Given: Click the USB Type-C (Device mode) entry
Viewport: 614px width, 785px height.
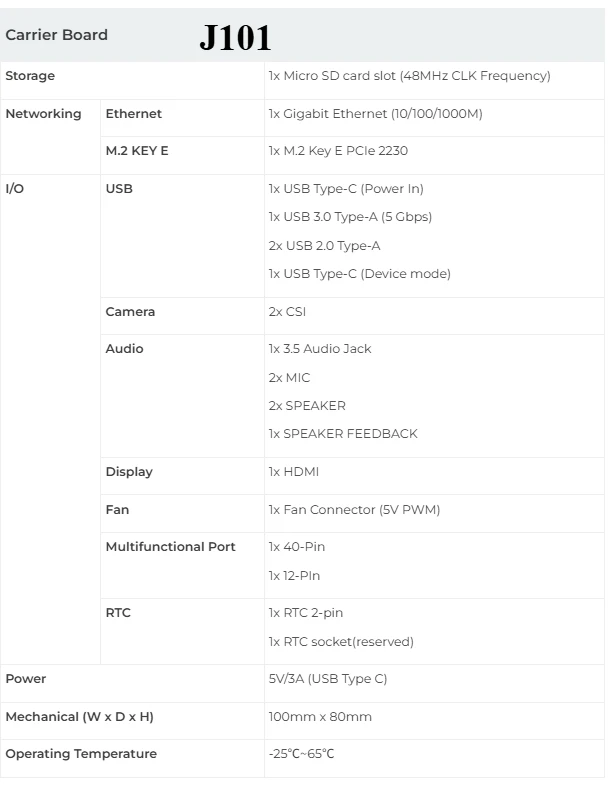Looking at the screenshot, I should tap(360, 274).
